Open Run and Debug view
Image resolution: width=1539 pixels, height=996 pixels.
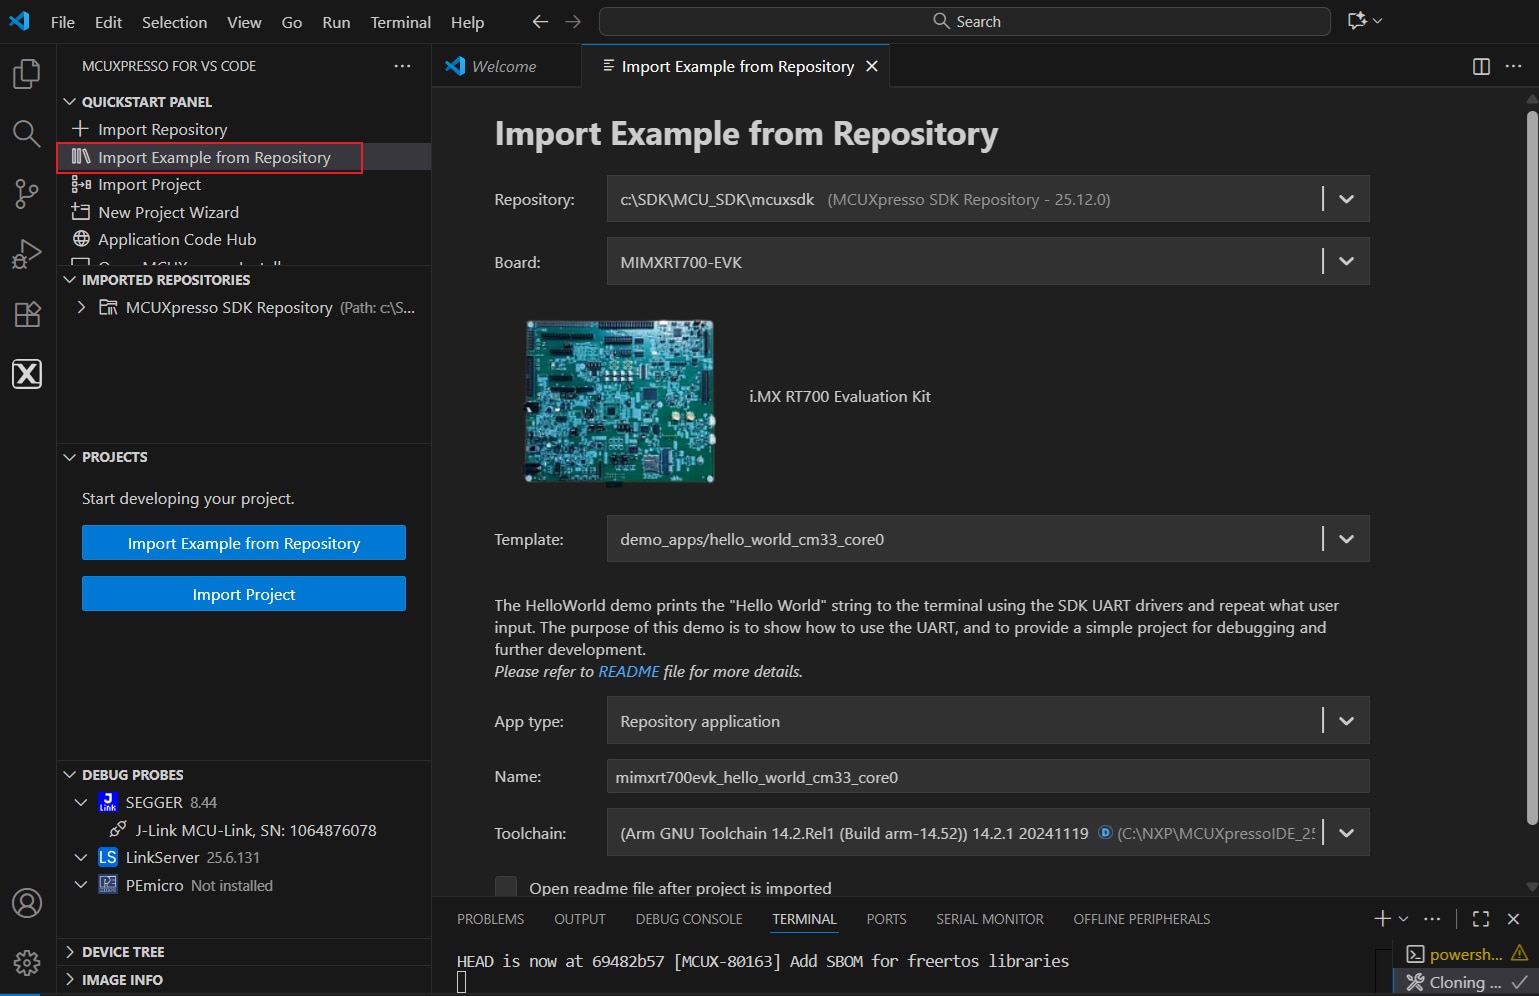tap(27, 254)
